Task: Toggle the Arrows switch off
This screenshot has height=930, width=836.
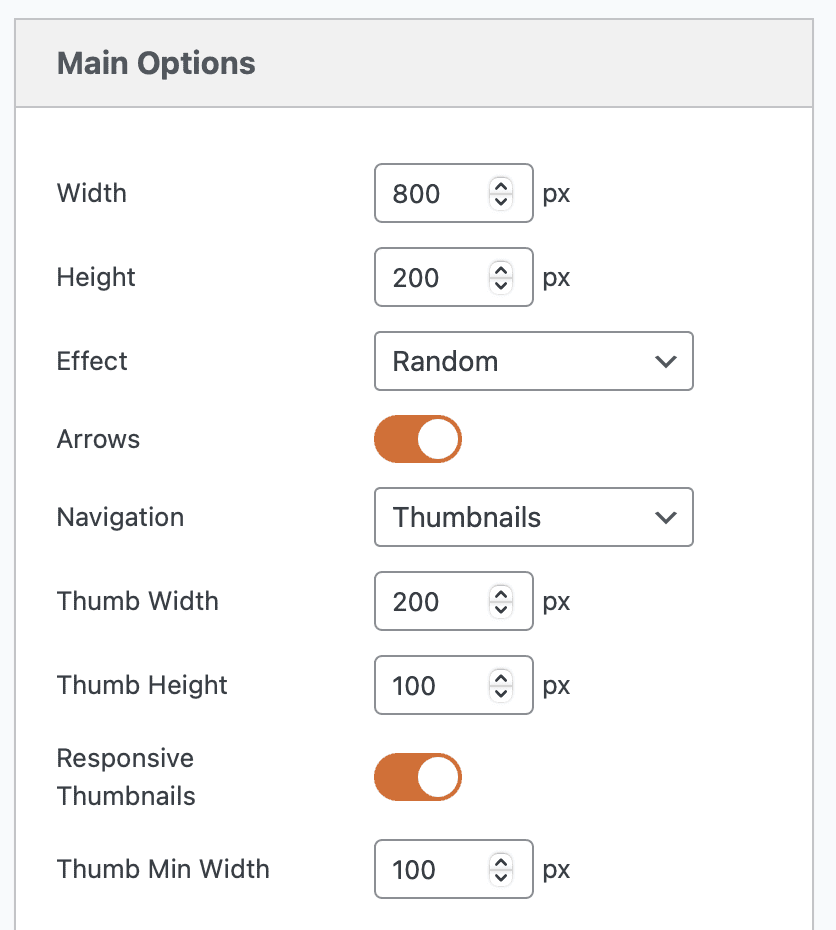Action: 418,439
